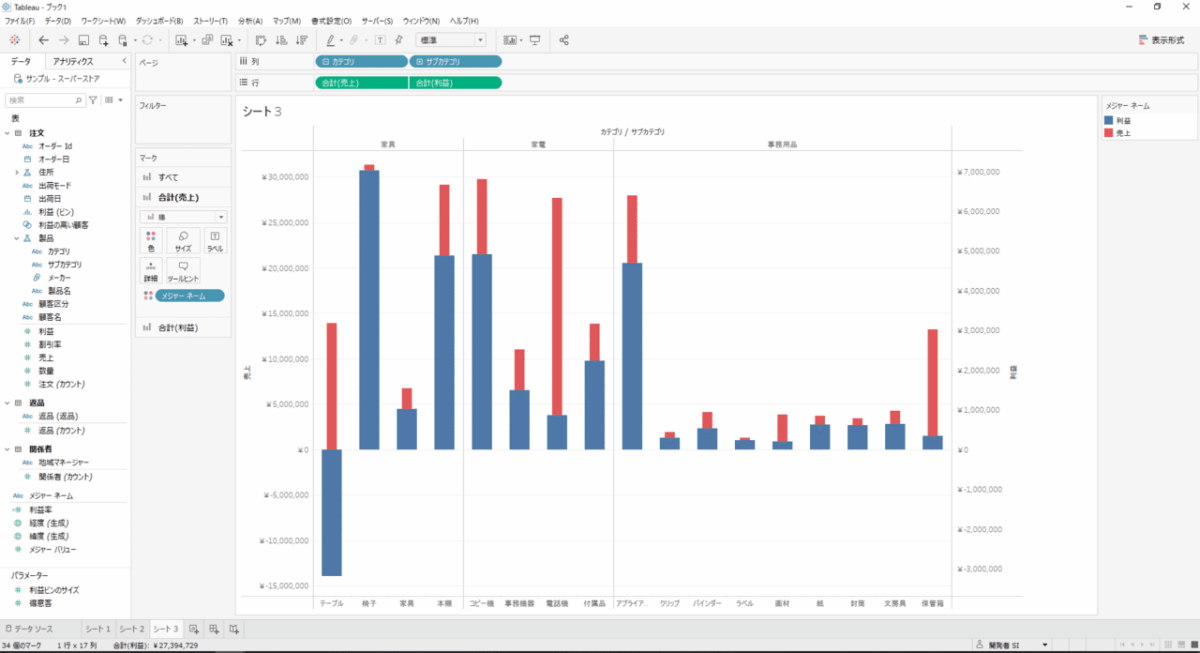Expand the 住所 hierarchy
1200x653 pixels.
click(17, 172)
